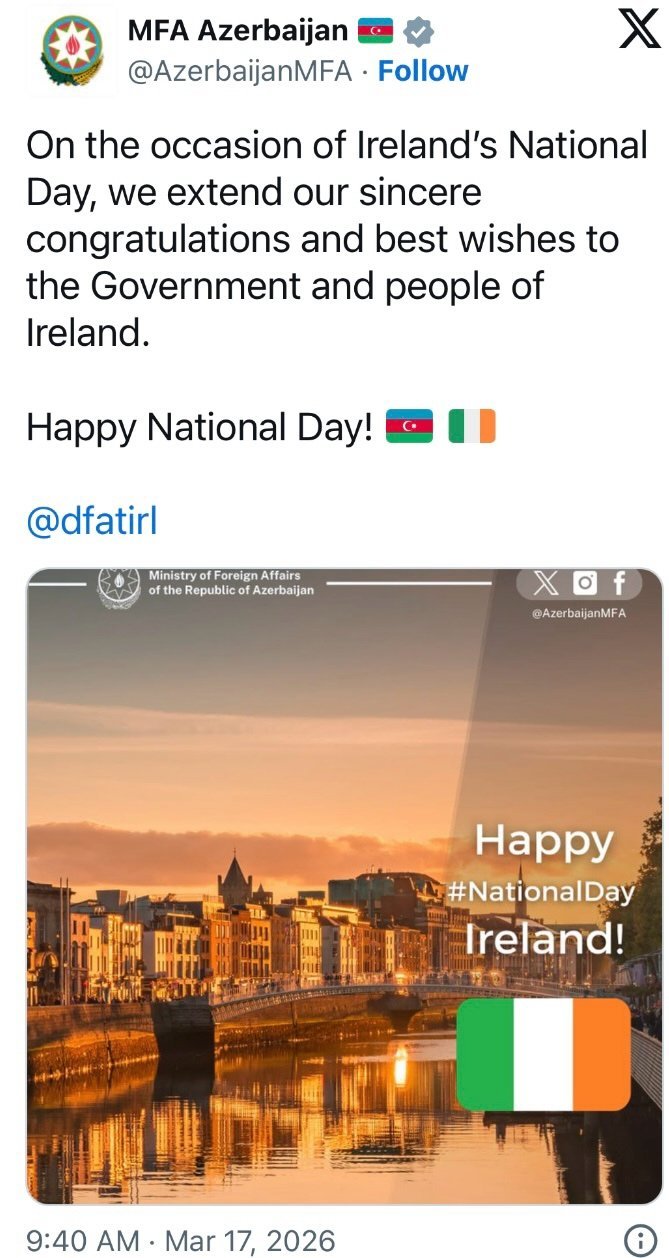Click the @AzerbaijanMFA handle under the name

click(x=239, y=71)
